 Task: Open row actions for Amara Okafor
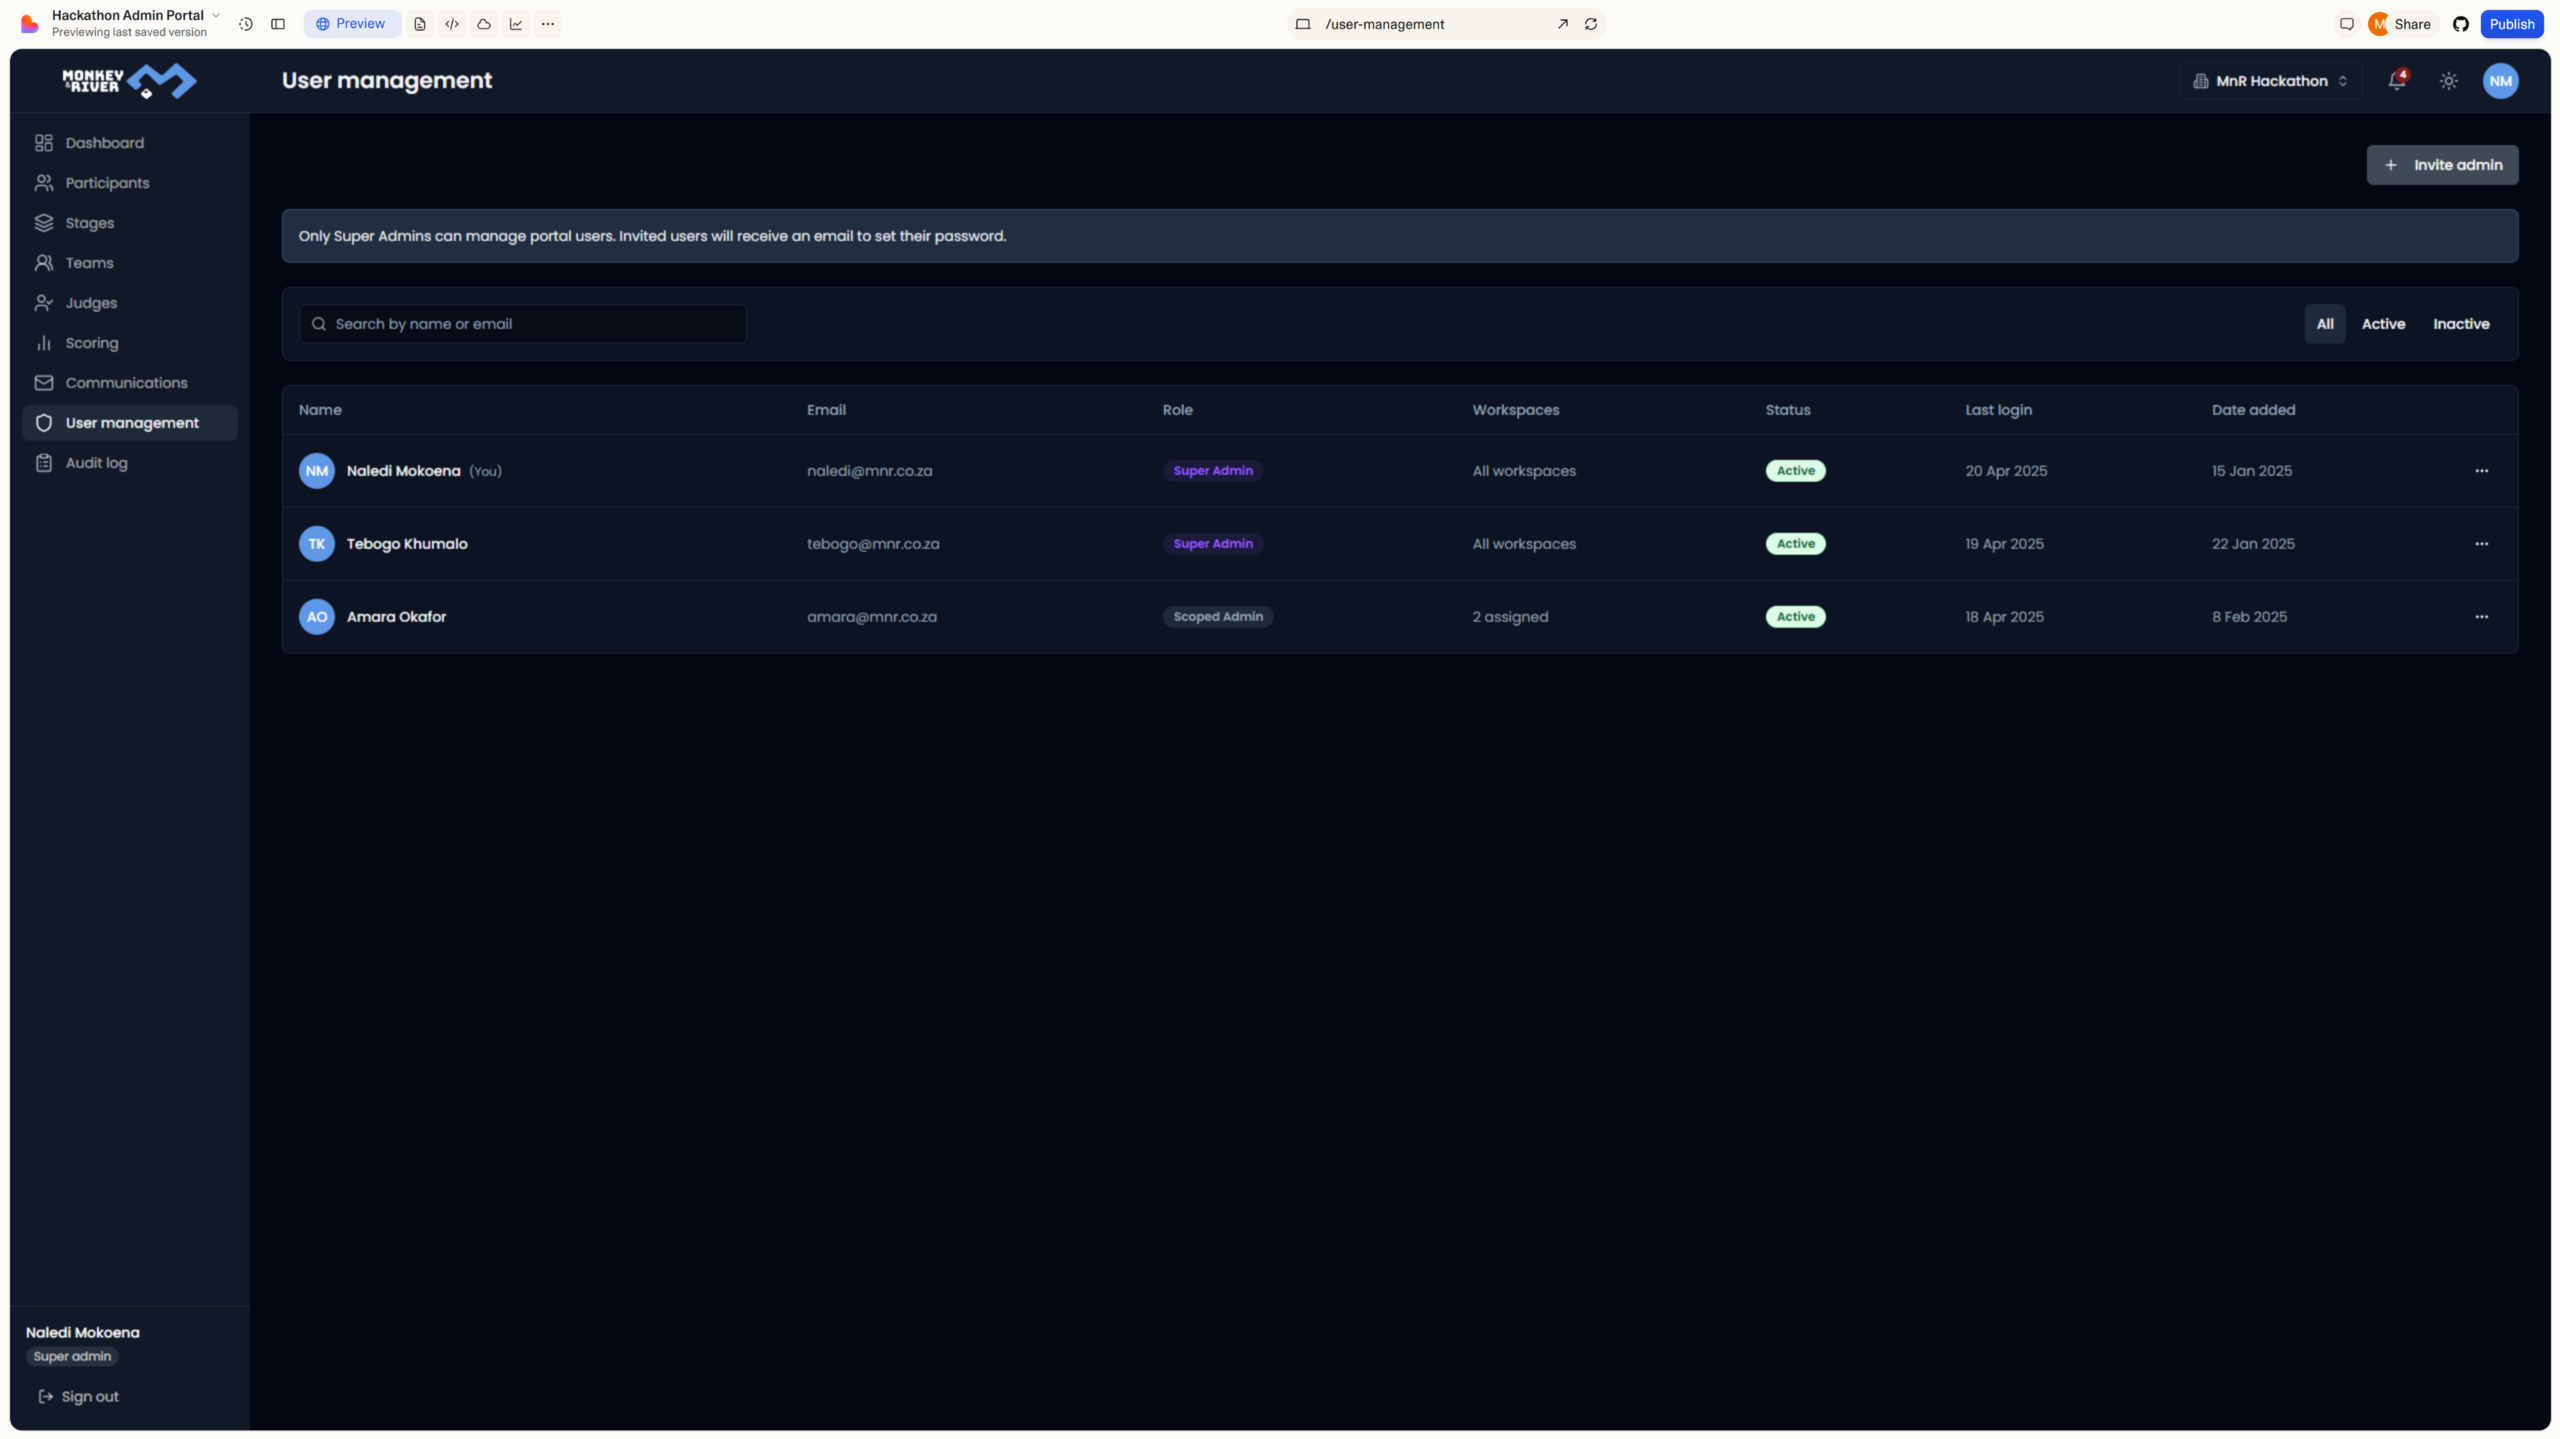[2481, 617]
